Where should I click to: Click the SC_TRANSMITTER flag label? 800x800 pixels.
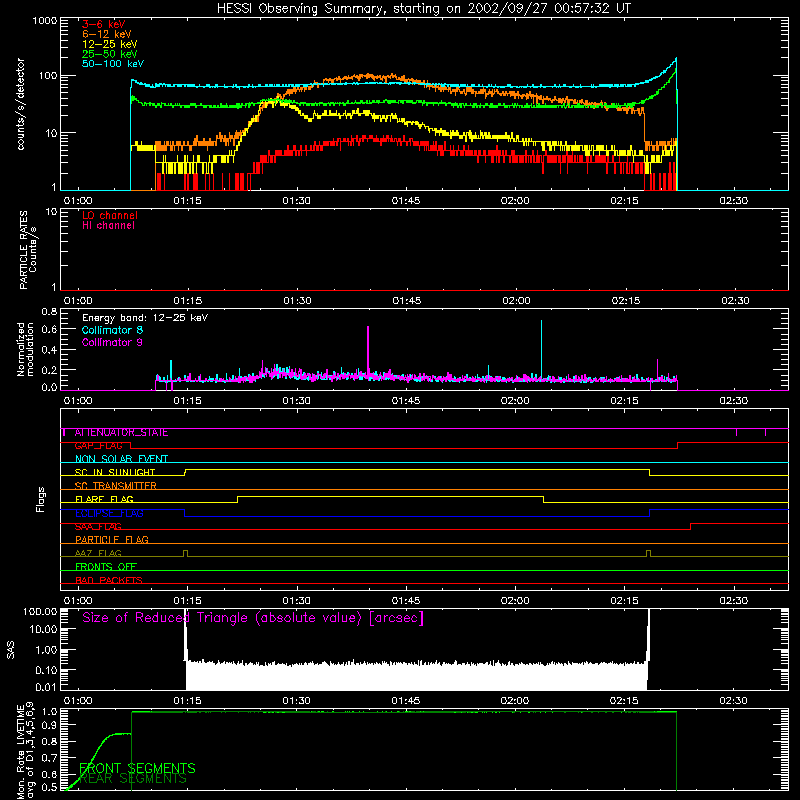tap(115, 486)
